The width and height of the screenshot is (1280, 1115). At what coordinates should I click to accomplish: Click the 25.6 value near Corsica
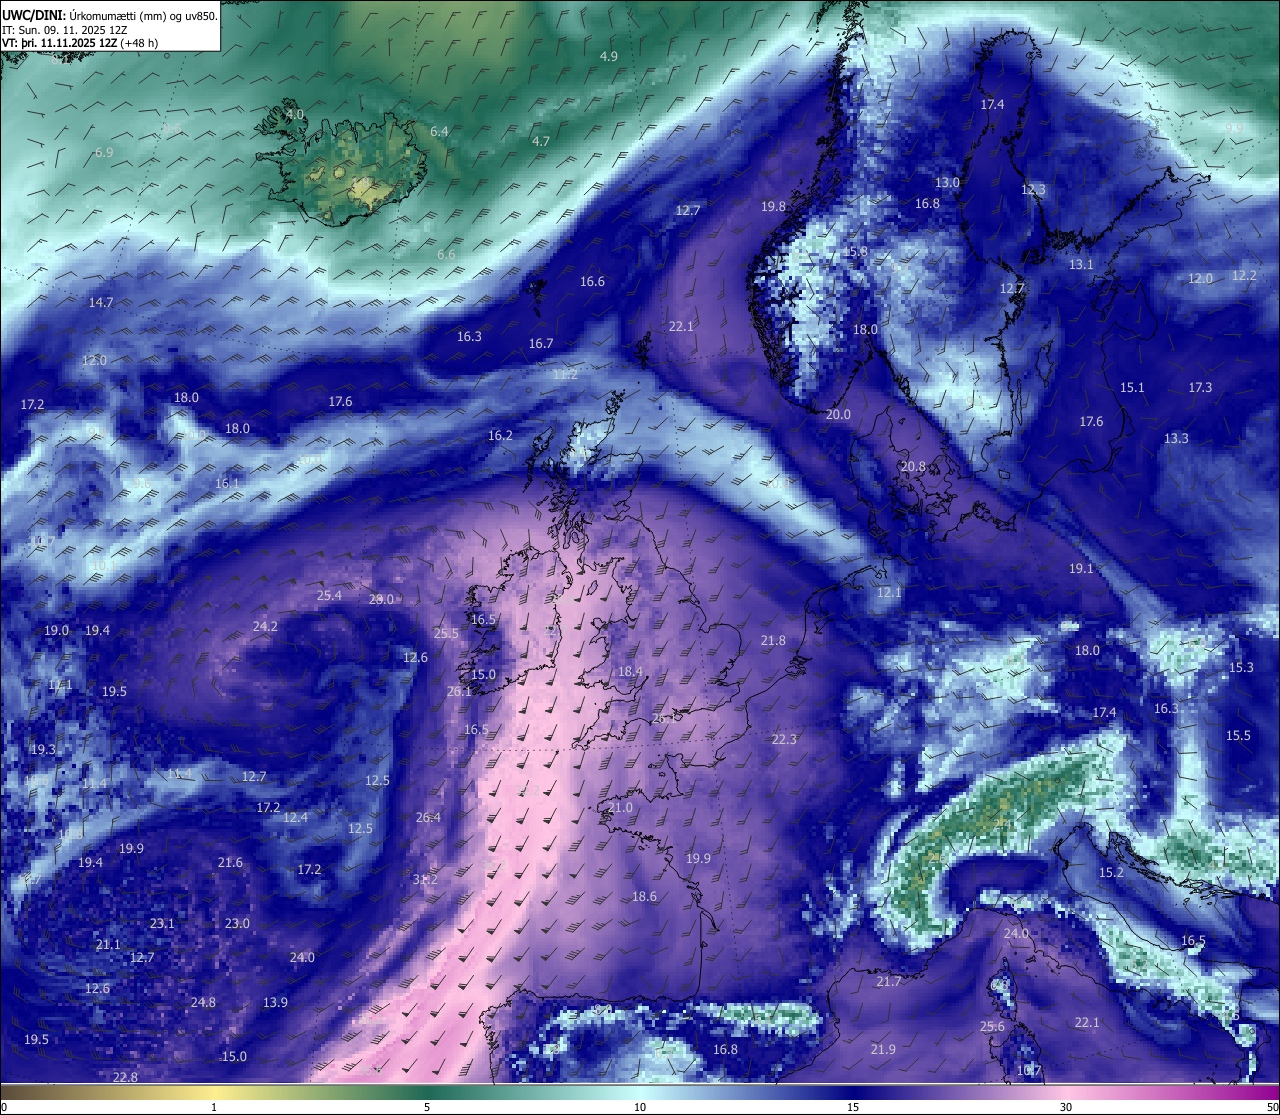(x=992, y=1027)
